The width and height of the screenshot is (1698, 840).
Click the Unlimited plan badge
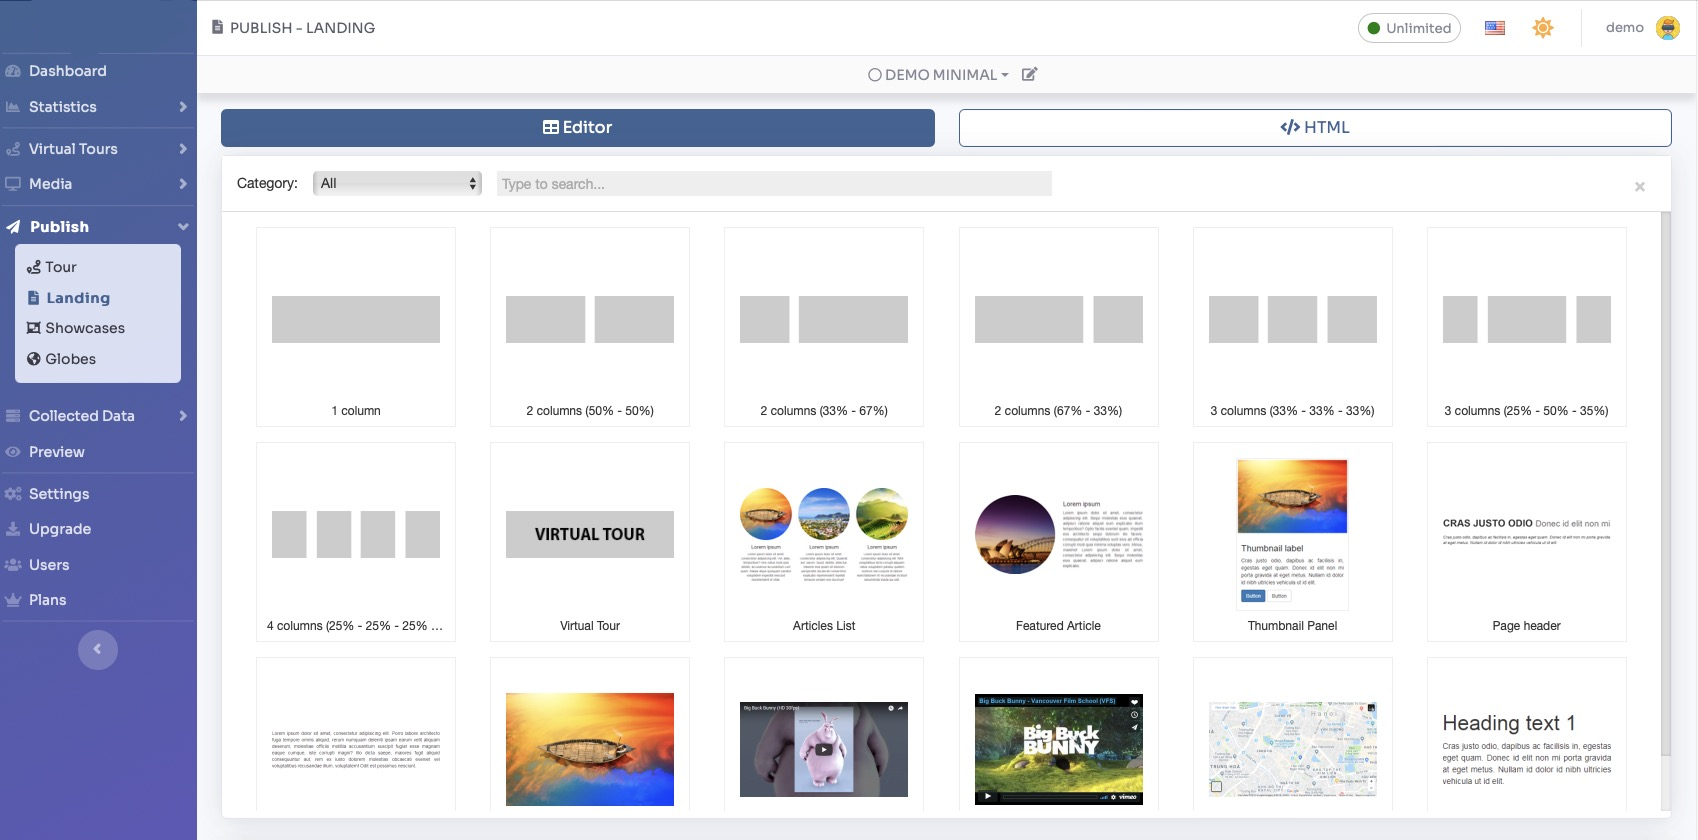[x=1409, y=28]
